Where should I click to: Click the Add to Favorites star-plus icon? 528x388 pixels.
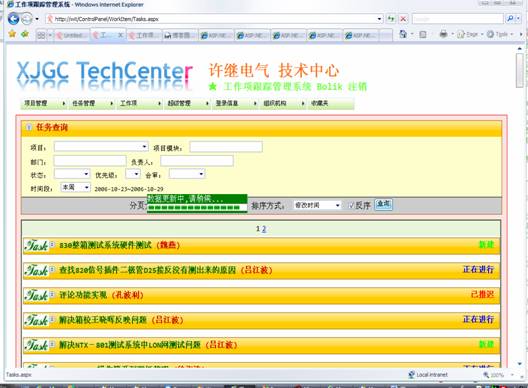tap(25, 34)
